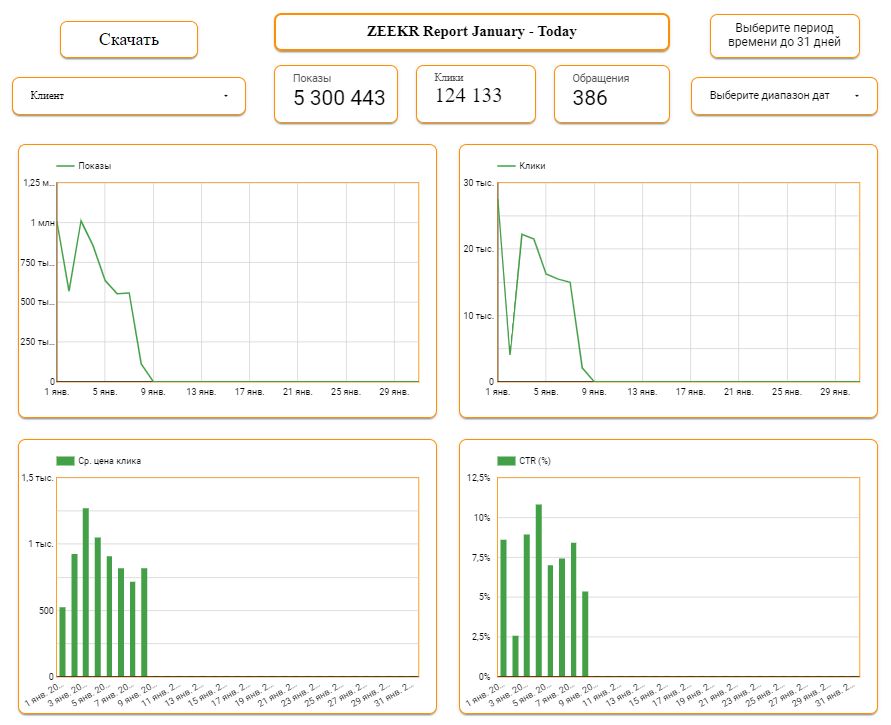Screen dimensions: 891x725
Task: Click the 29 янв. label under Показы chart
Action: click(x=394, y=392)
